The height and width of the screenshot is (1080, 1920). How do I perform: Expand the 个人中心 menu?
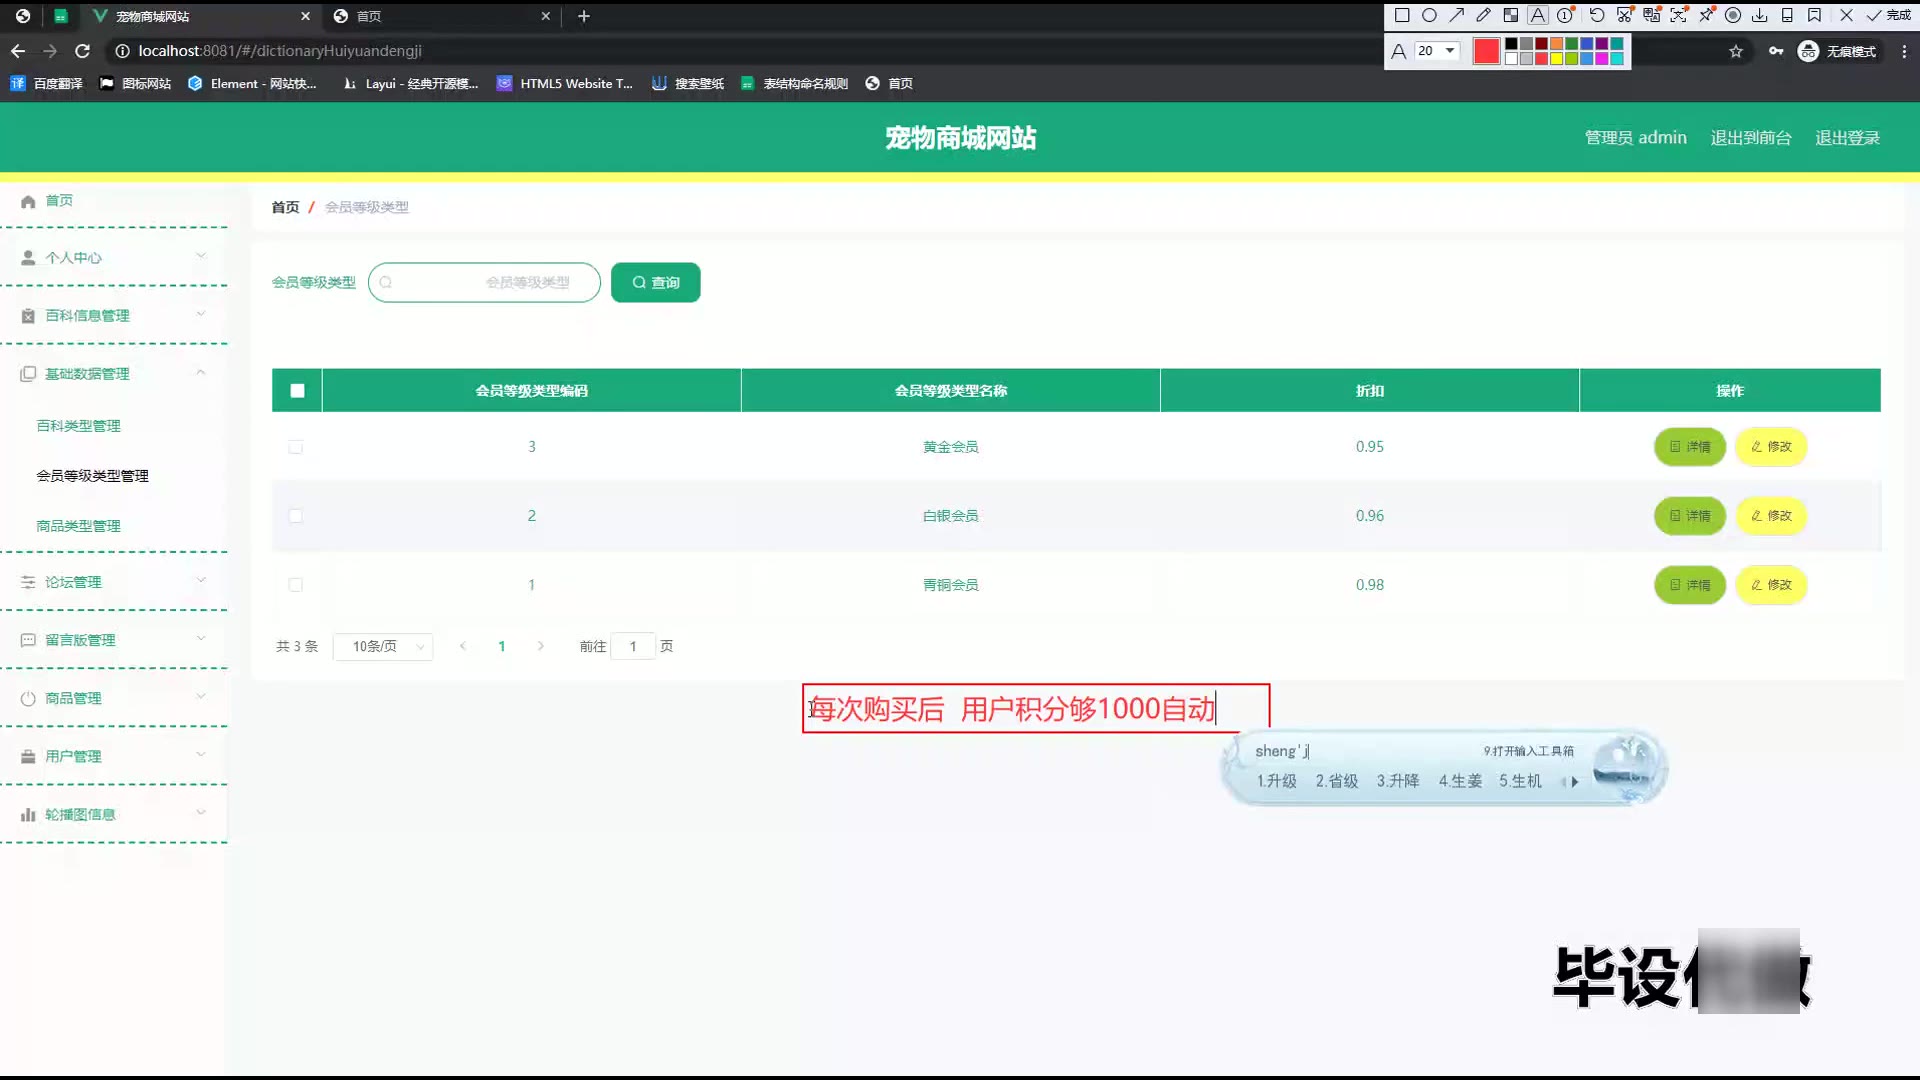click(114, 257)
